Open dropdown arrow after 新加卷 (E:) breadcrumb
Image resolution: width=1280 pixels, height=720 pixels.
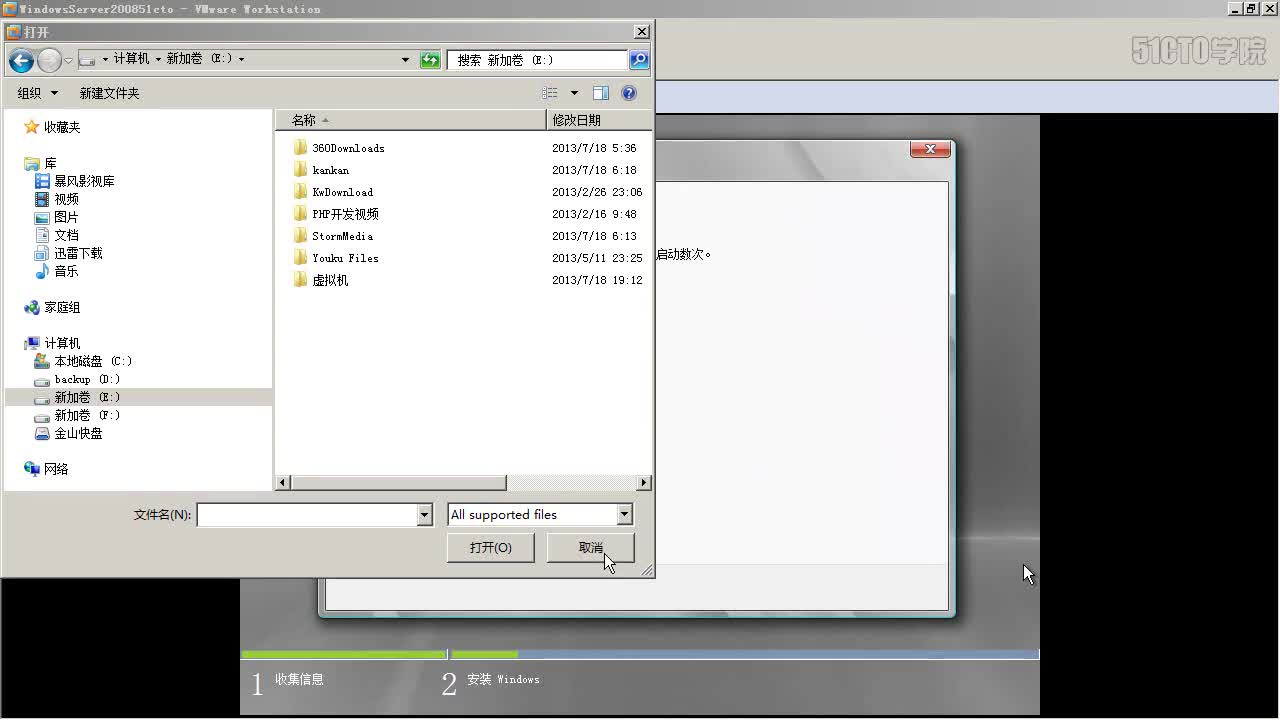pos(241,60)
